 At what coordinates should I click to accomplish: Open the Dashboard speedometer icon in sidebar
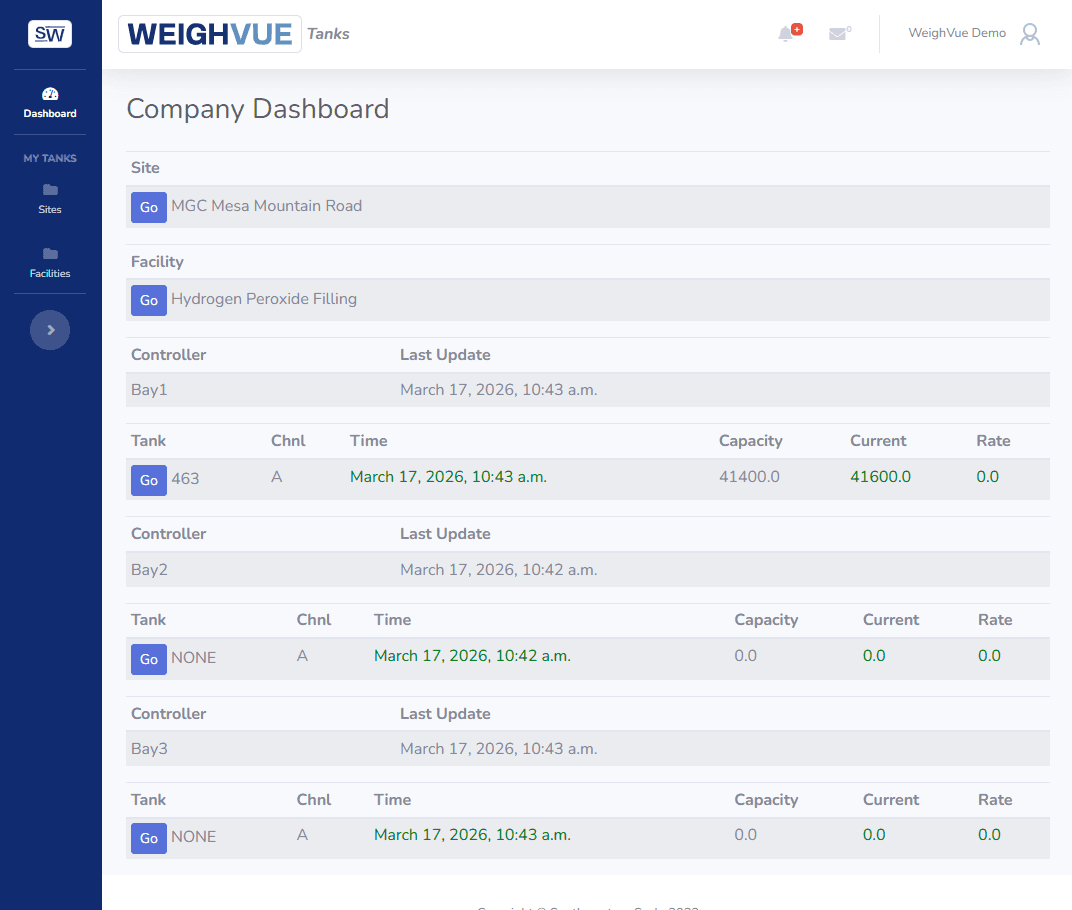(50, 93)
